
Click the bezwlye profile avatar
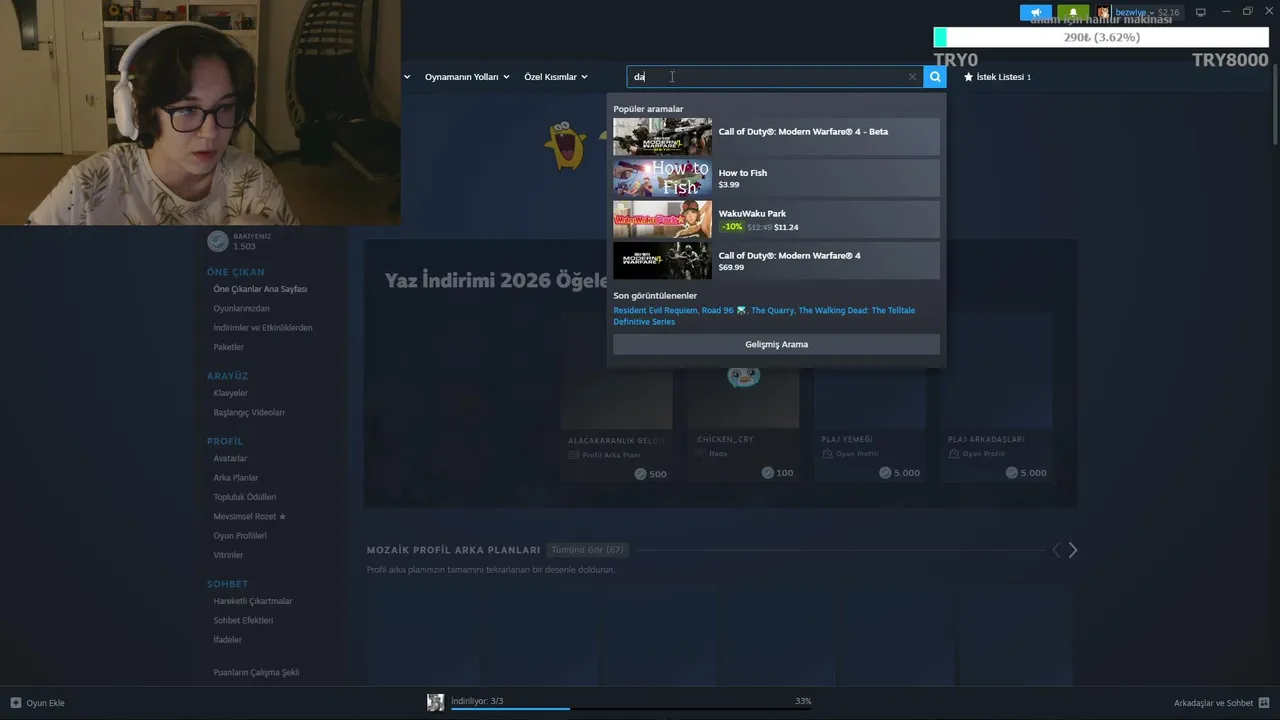coord(1103,13)
